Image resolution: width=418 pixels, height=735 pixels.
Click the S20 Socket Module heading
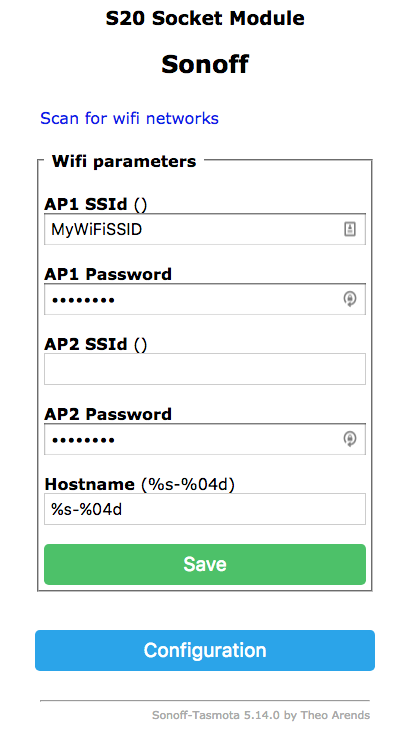[205, 18]
